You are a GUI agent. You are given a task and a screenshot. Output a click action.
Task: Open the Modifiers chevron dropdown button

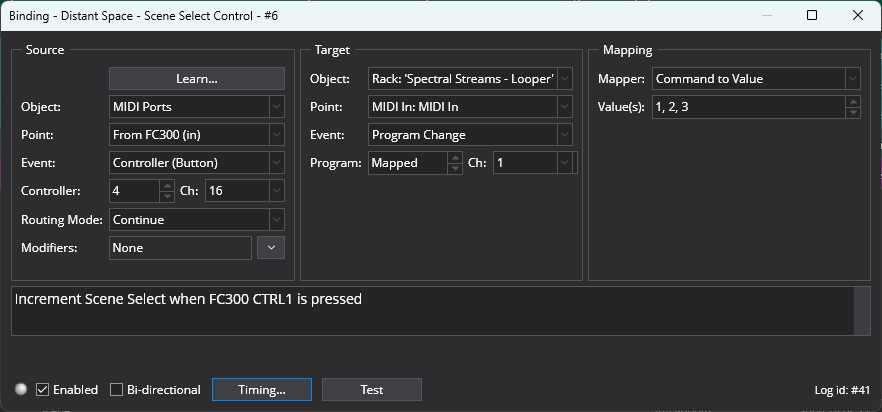pos(271,248)
